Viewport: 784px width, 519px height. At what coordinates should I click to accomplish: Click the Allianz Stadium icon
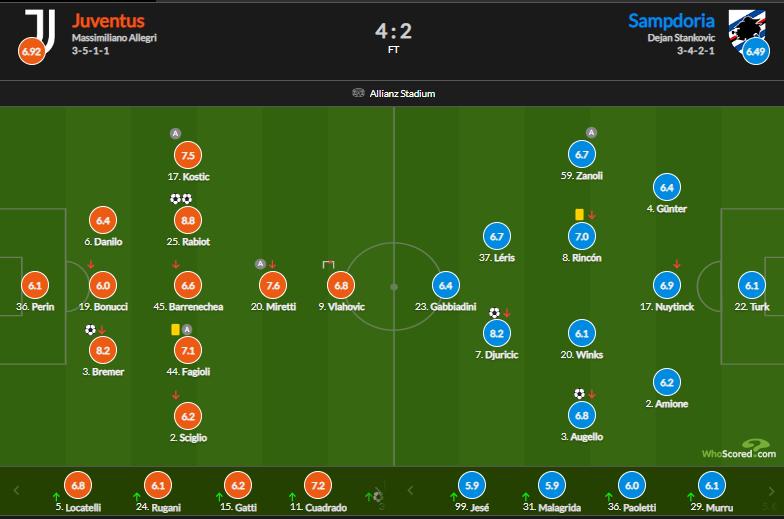[x=358, y=94]
